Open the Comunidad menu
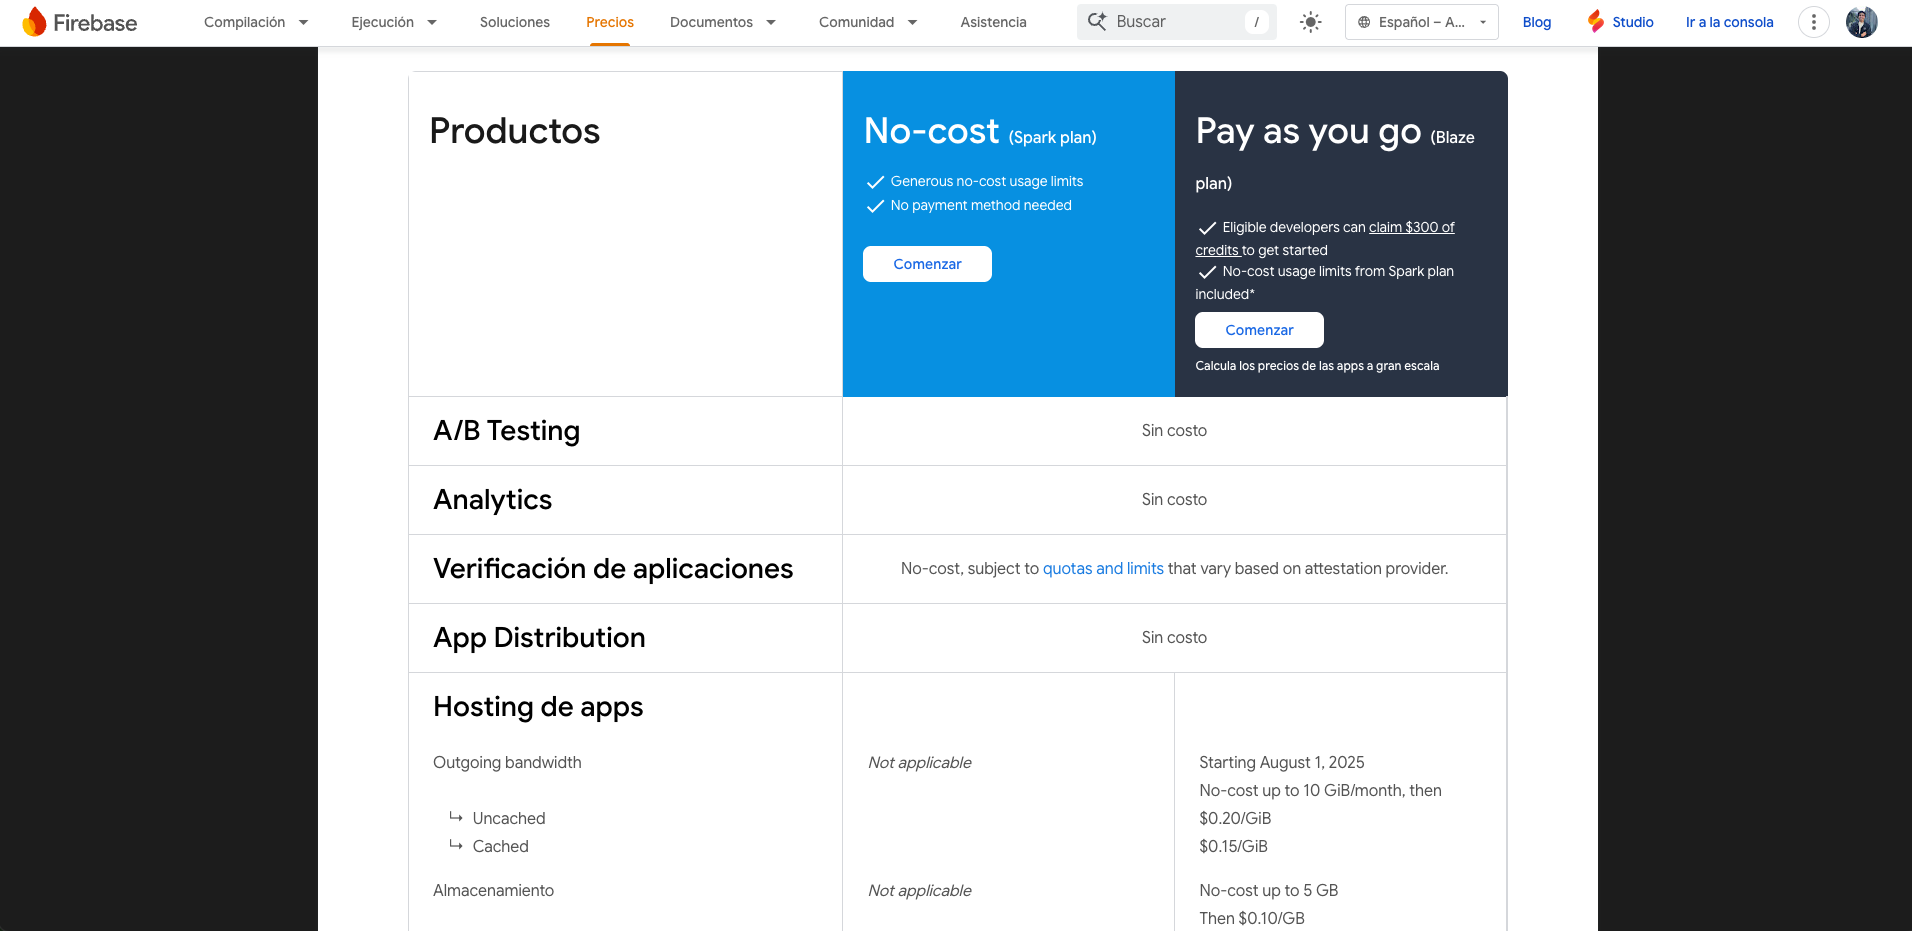This screenshot has width=1912, height=931. pyautogui.click(x=866, y=21)
